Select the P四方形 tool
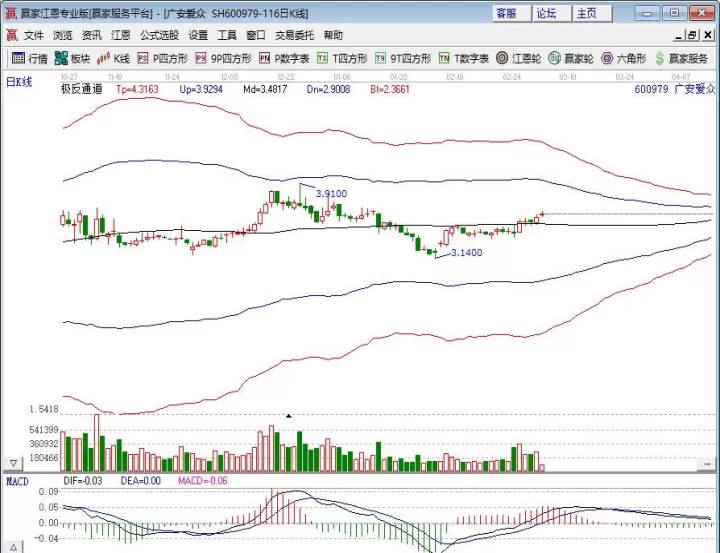This screenshot has width=720, height=553. [163, 58]
